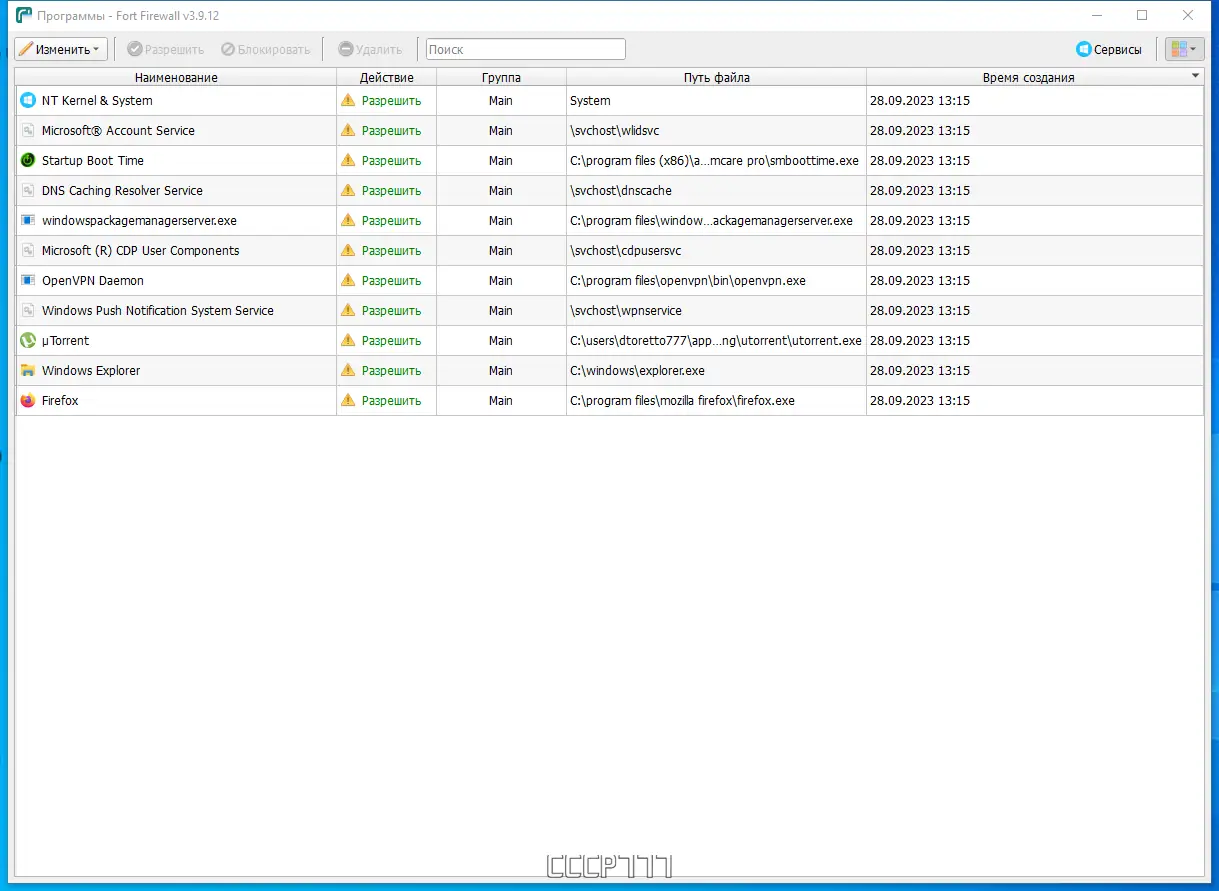Select Microsoft (R) CDP User Components entry

[x=141, y=250]
